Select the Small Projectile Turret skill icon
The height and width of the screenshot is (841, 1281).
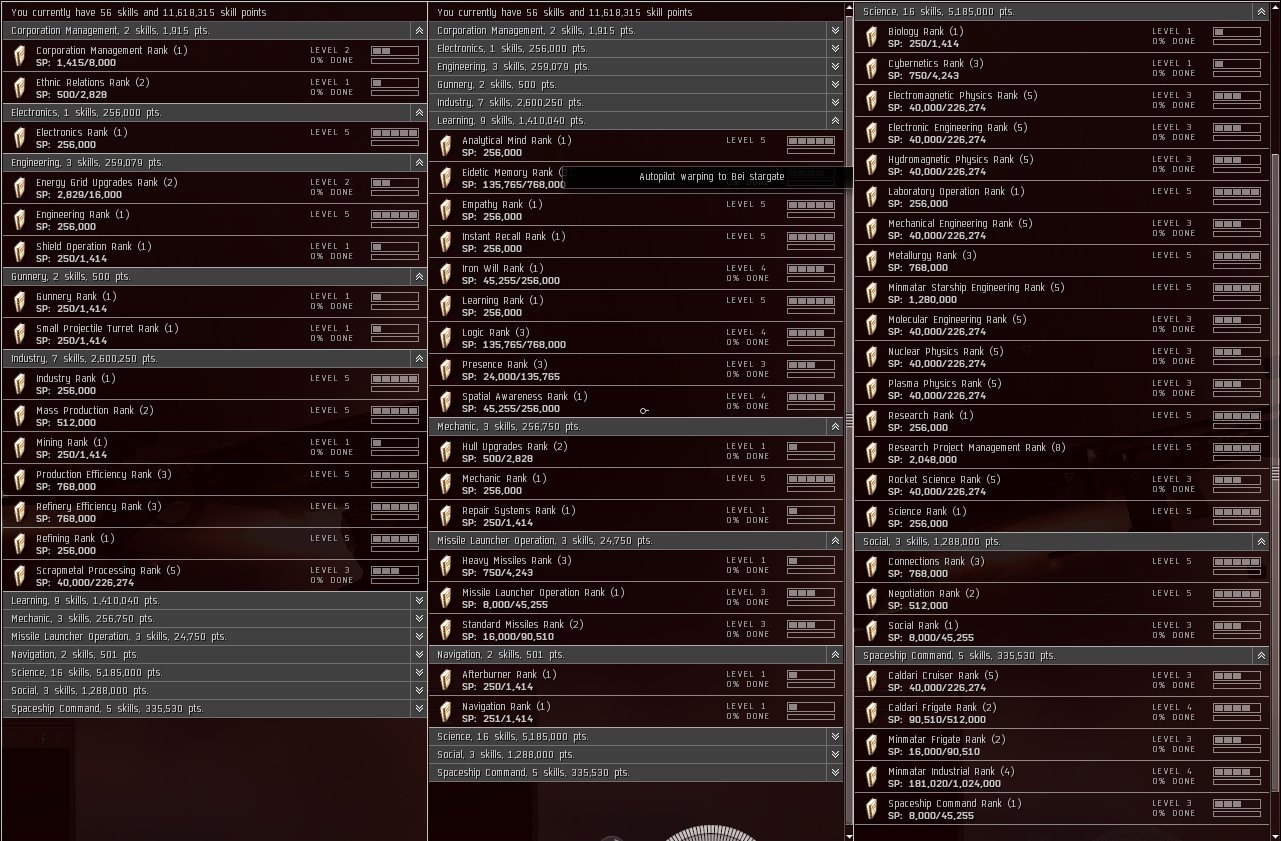(x=19, y=334)
